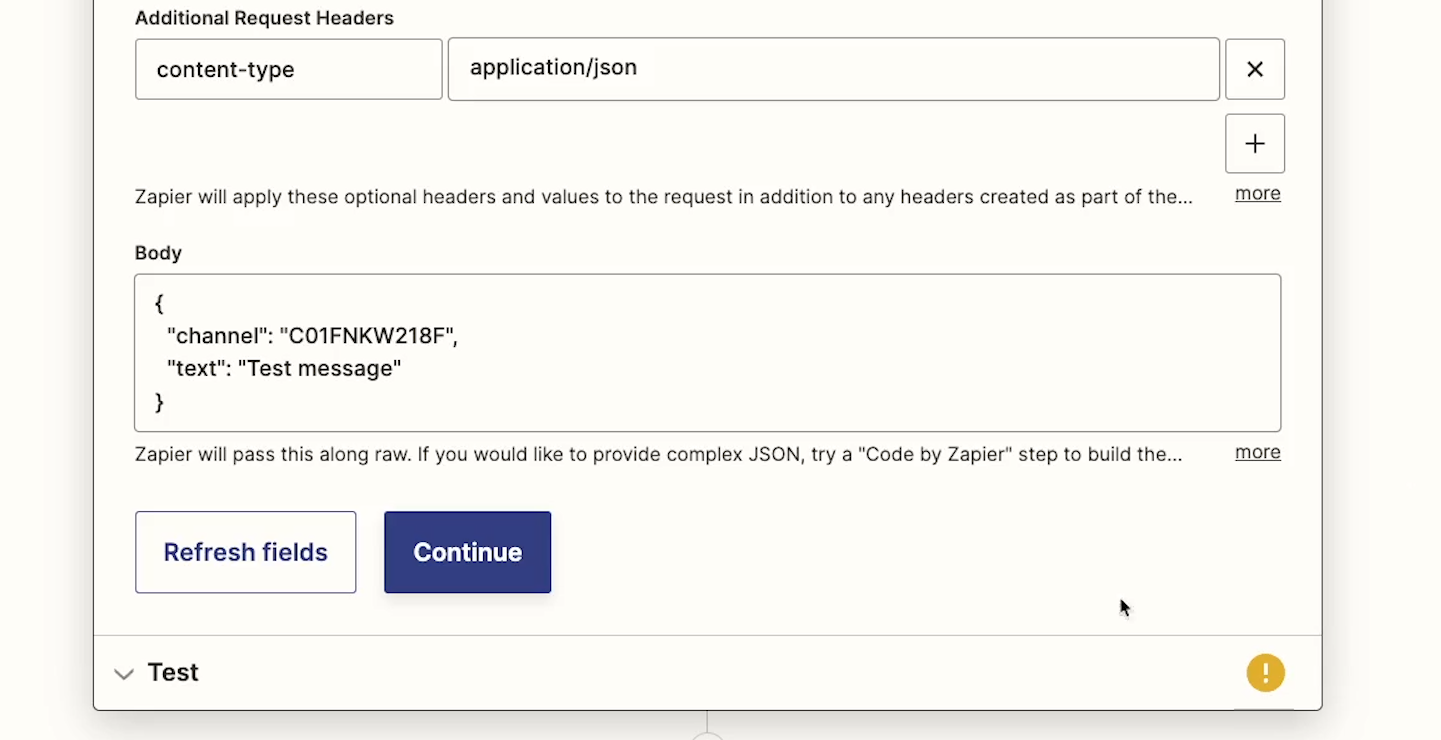This screenshot has width=1441, height=740.
Task: Click the optional headers help text
Action: [663, 197]
